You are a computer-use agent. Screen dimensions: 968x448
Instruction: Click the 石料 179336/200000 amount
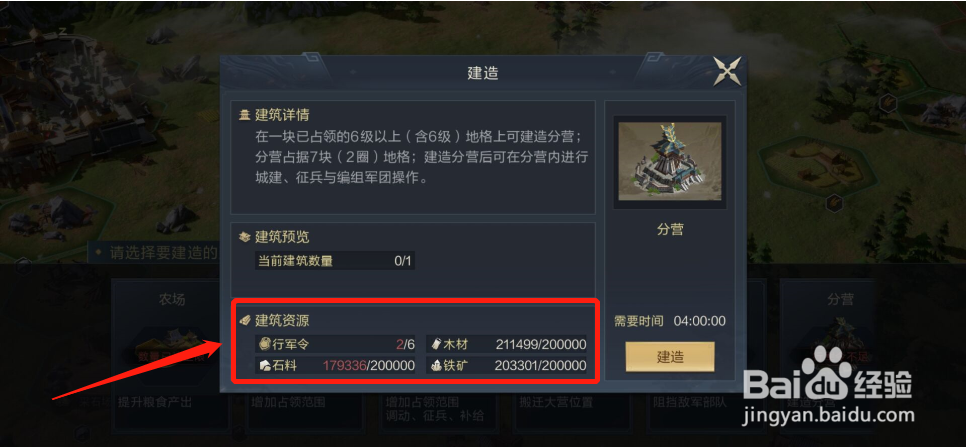tap(369, 365)
